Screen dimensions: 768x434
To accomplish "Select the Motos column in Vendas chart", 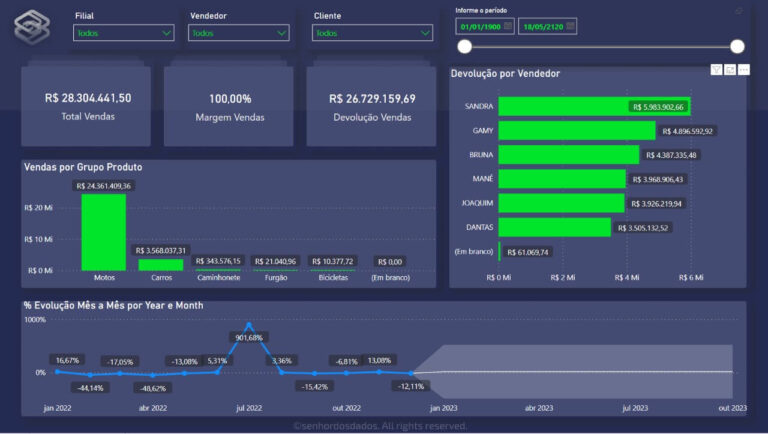I will [x=104, y=232].
